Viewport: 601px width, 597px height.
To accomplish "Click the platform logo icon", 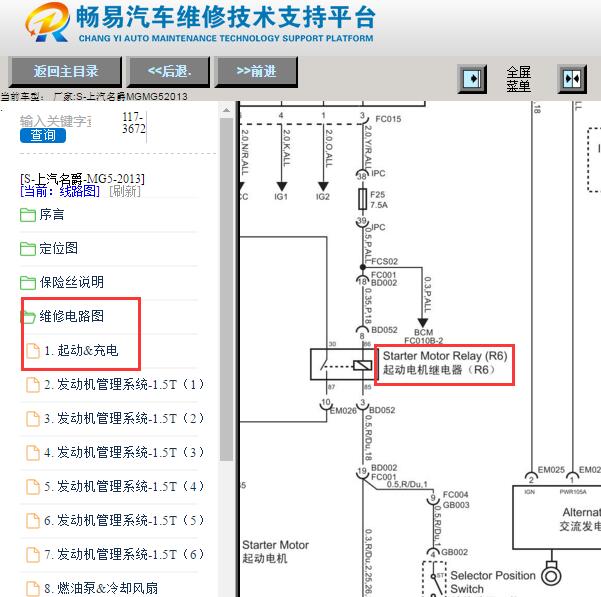I will click(48, 22).
